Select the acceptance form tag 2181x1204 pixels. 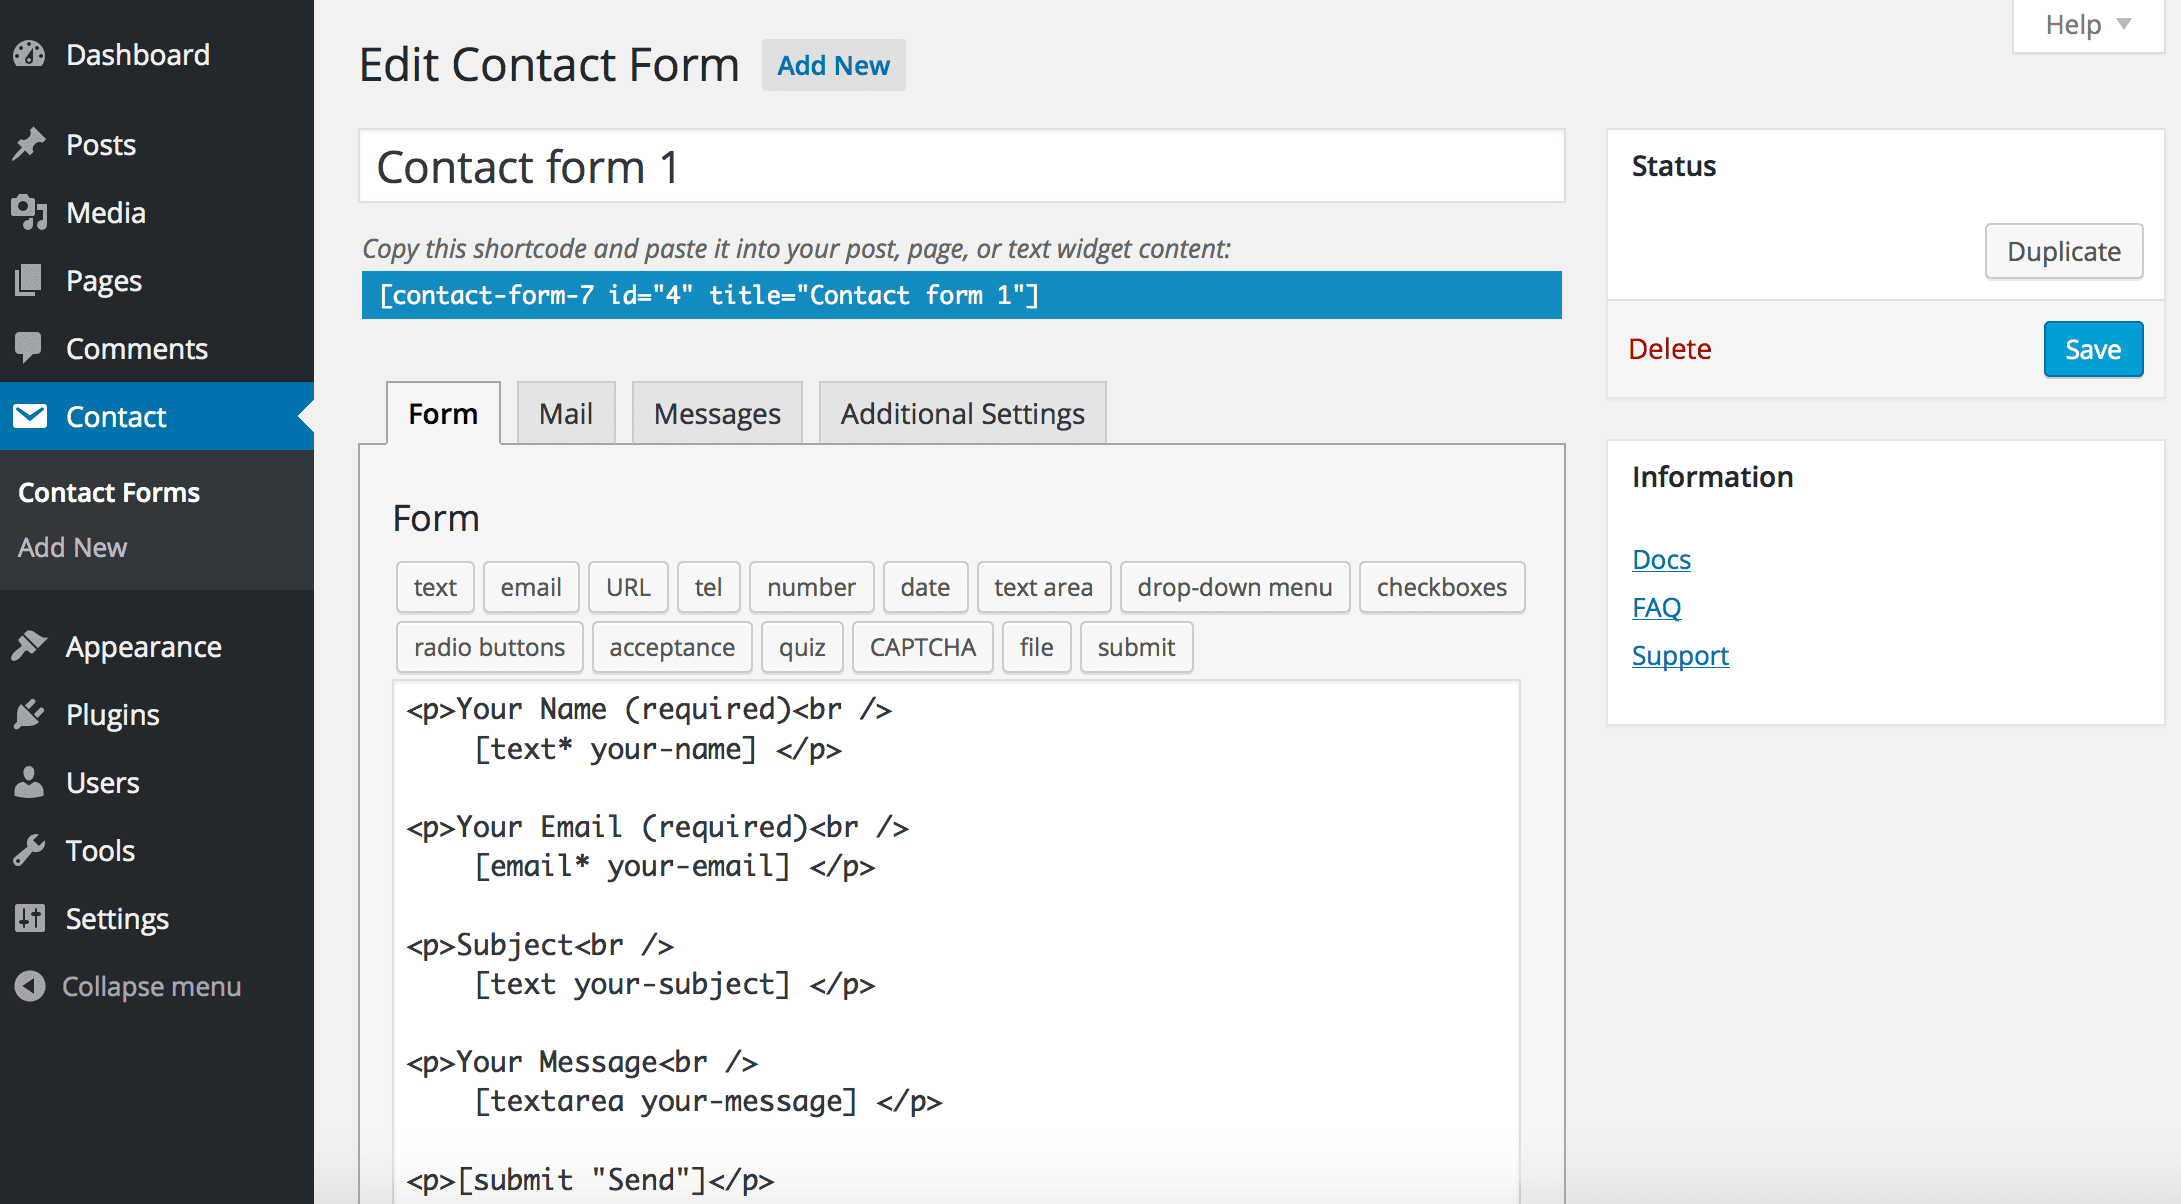[672, 646]
